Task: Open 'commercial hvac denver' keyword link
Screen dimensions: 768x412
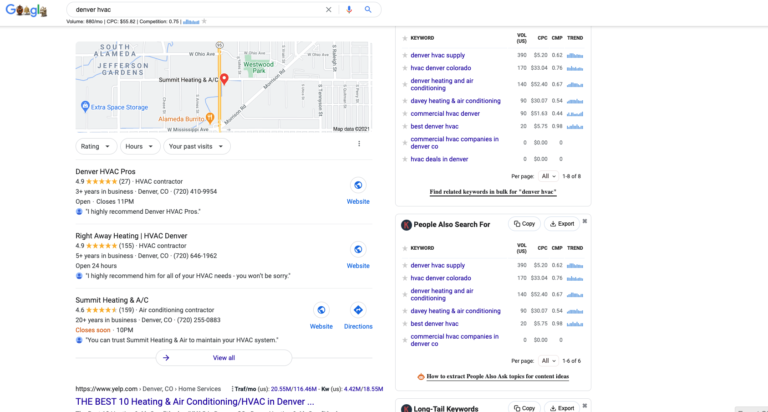Action: coord(445,114)
